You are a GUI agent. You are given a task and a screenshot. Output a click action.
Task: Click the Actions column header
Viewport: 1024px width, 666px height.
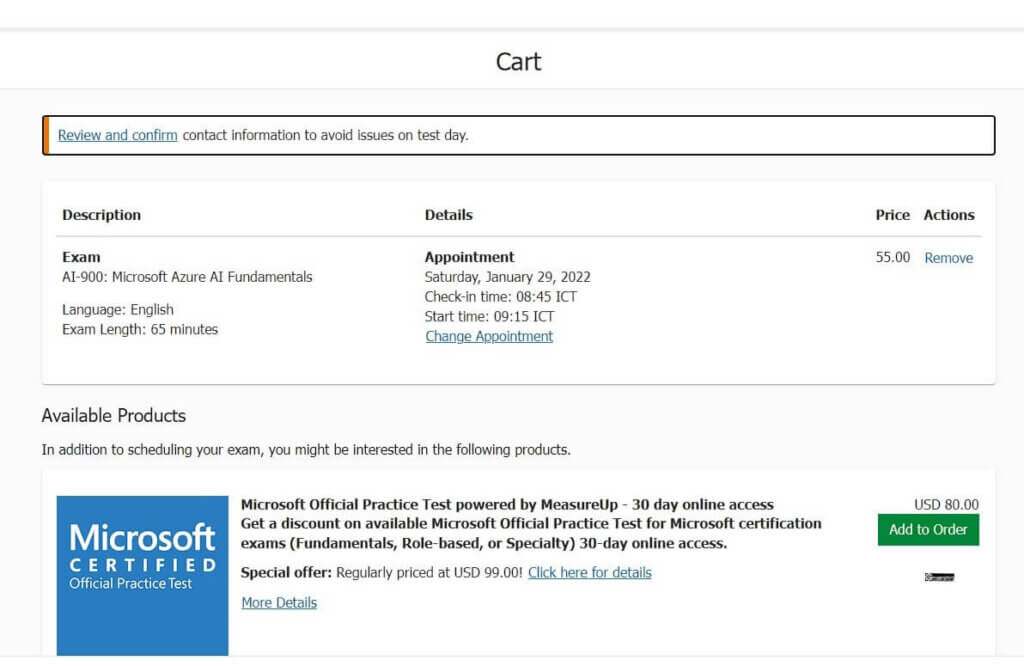(x=948, y=215)
